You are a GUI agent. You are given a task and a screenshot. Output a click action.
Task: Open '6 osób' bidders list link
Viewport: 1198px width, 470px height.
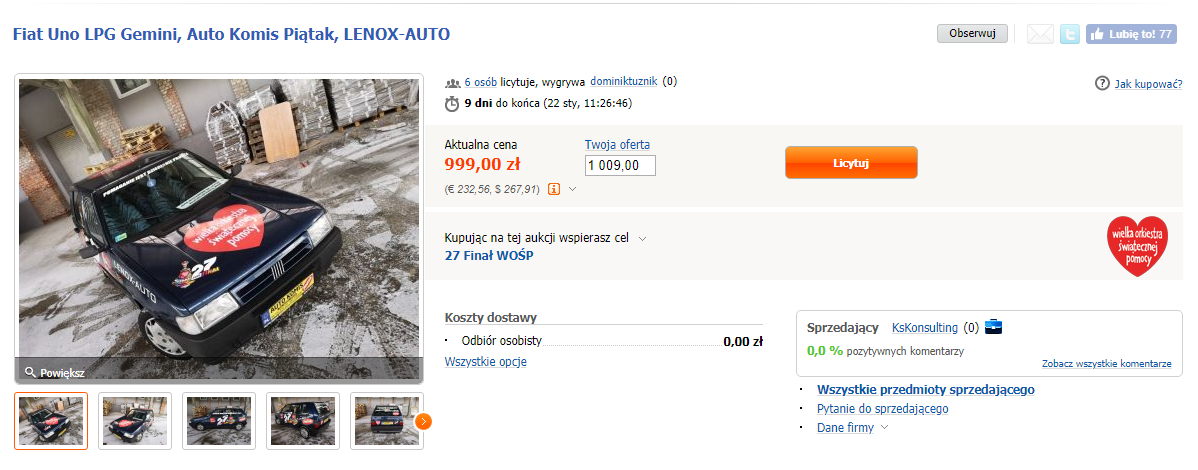[480, 82]
